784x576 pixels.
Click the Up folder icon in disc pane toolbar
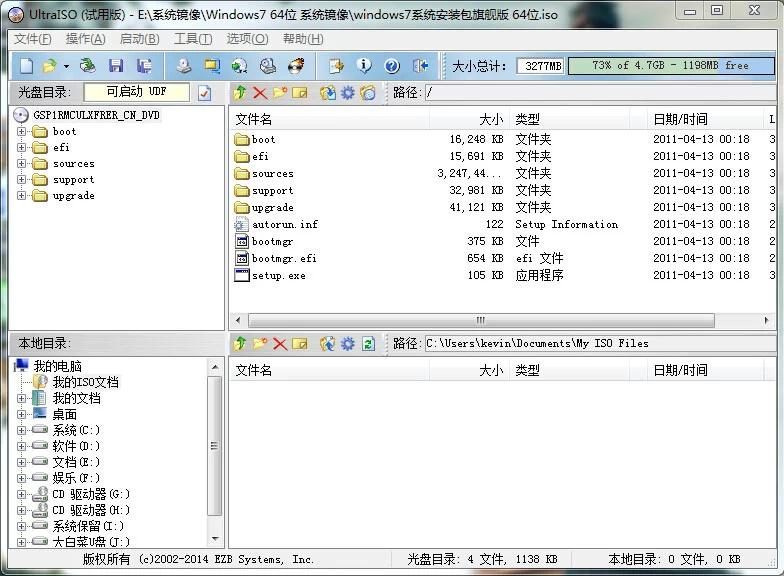(x=240, y=92)
